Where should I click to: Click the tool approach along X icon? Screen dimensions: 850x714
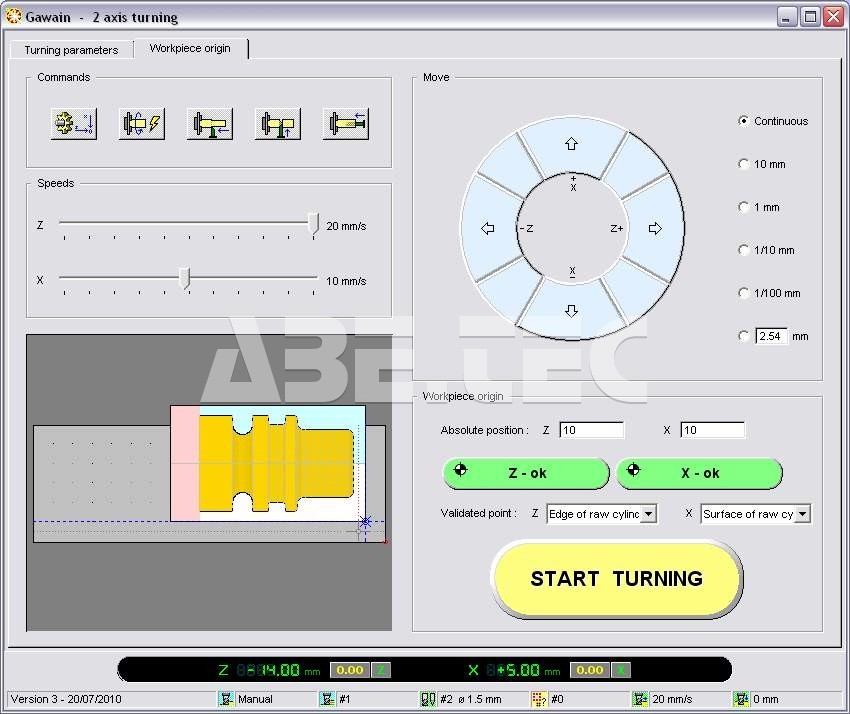point(278,124)
